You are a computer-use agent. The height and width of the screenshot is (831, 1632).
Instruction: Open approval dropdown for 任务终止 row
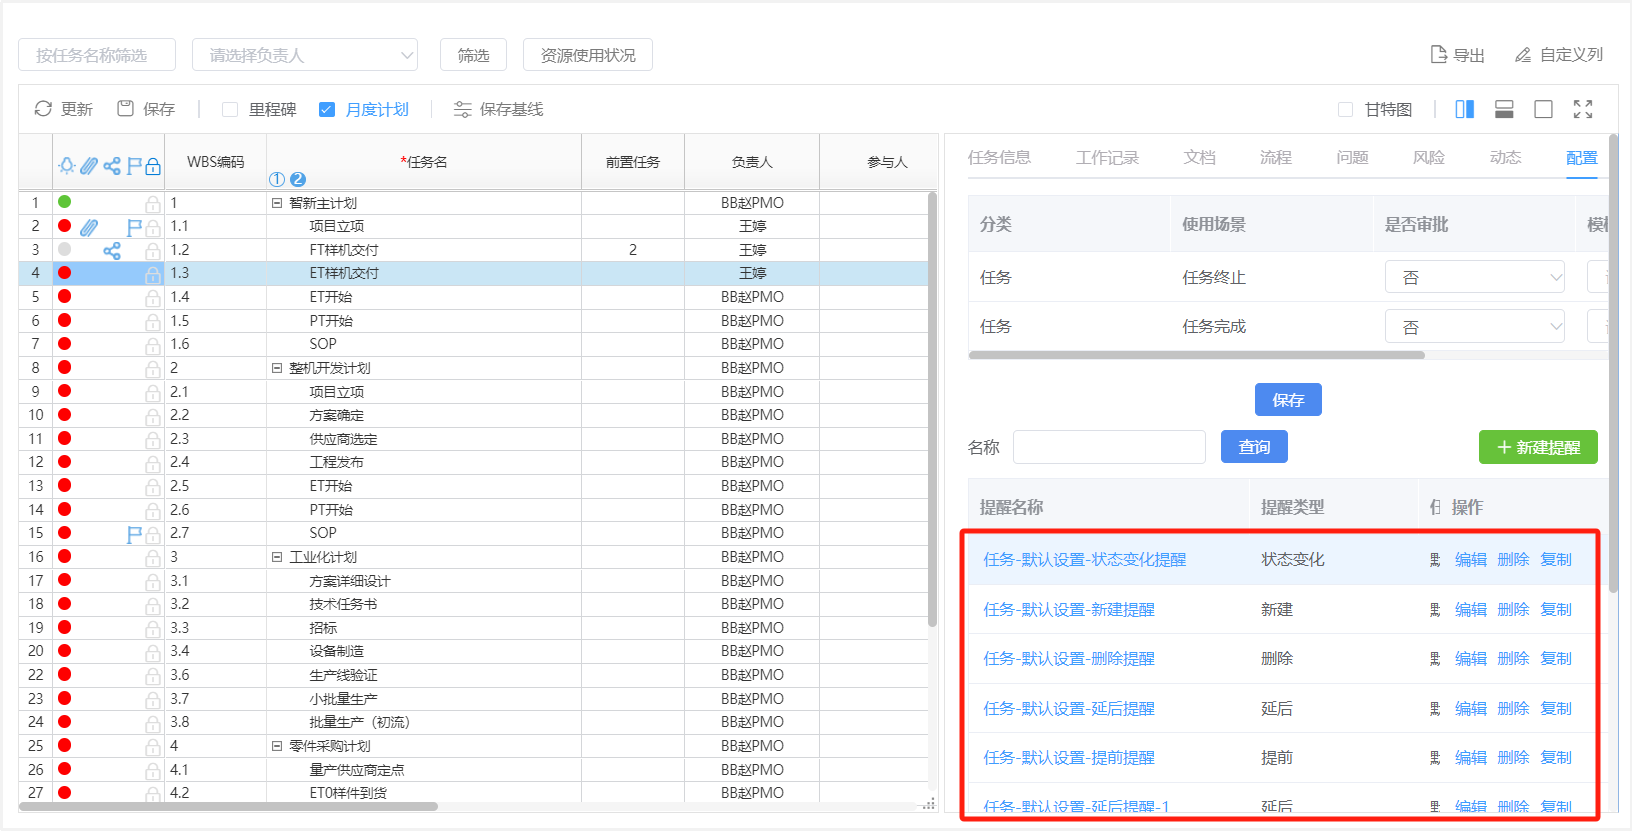tap(1474, 278)
